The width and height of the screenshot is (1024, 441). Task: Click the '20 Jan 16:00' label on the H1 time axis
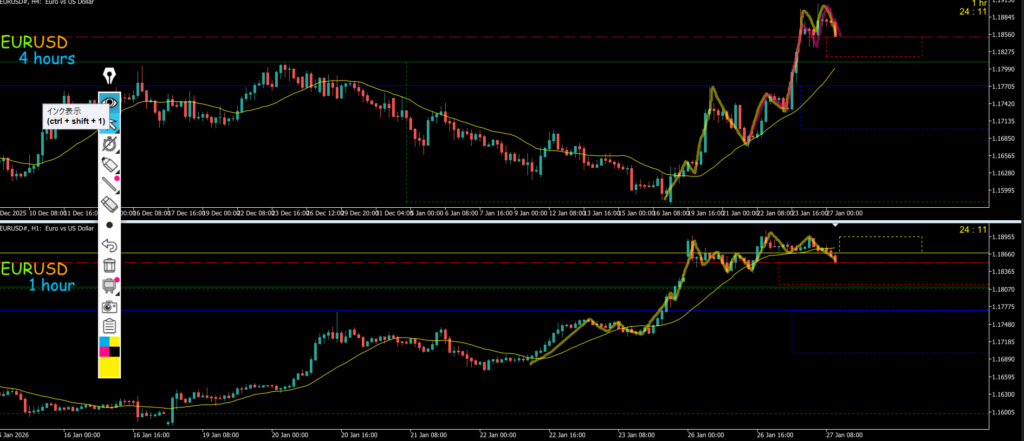pos(358,434)
